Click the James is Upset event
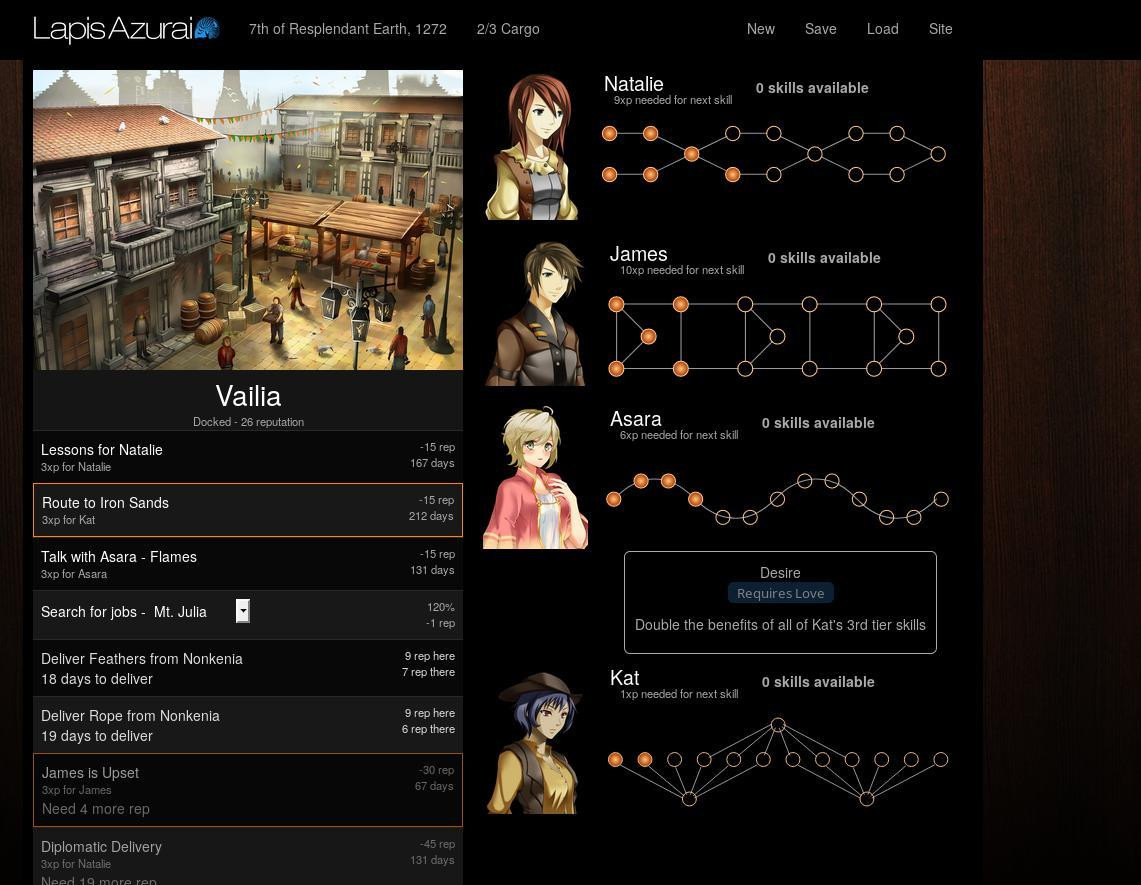The height and width of the screenshot is (885, 1141). point(248,790)
